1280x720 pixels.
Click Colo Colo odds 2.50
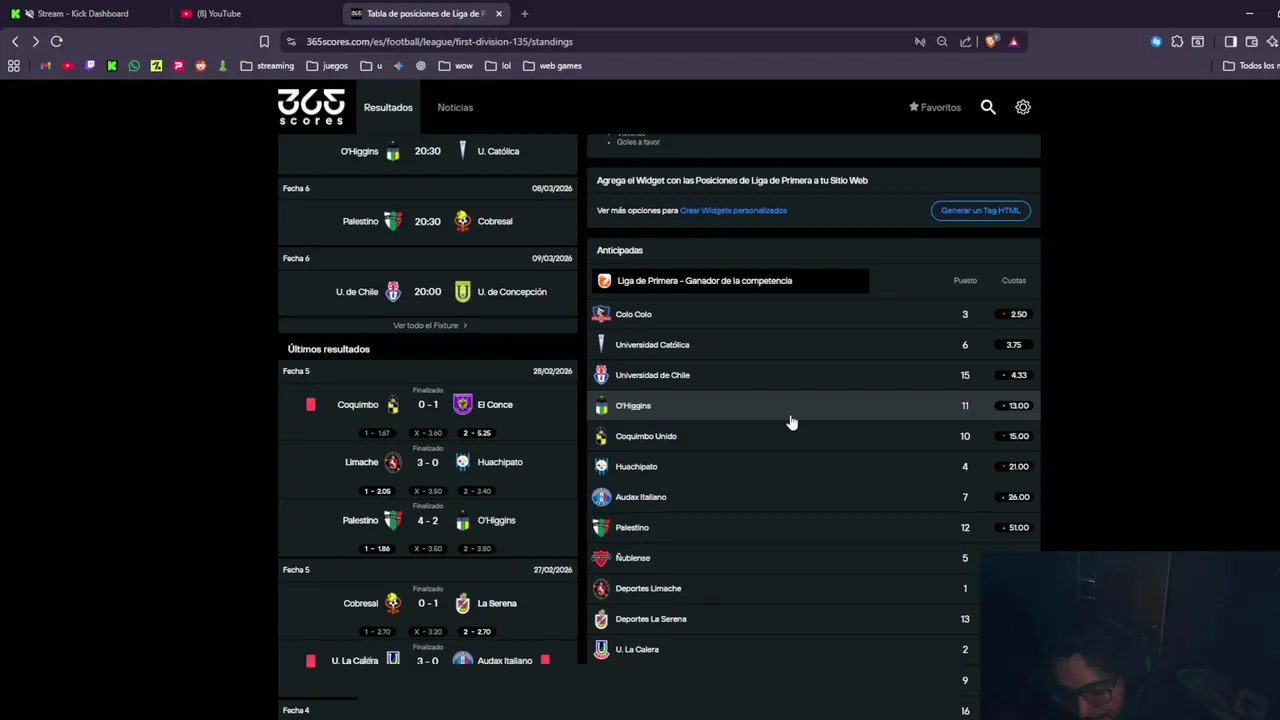1014,314
